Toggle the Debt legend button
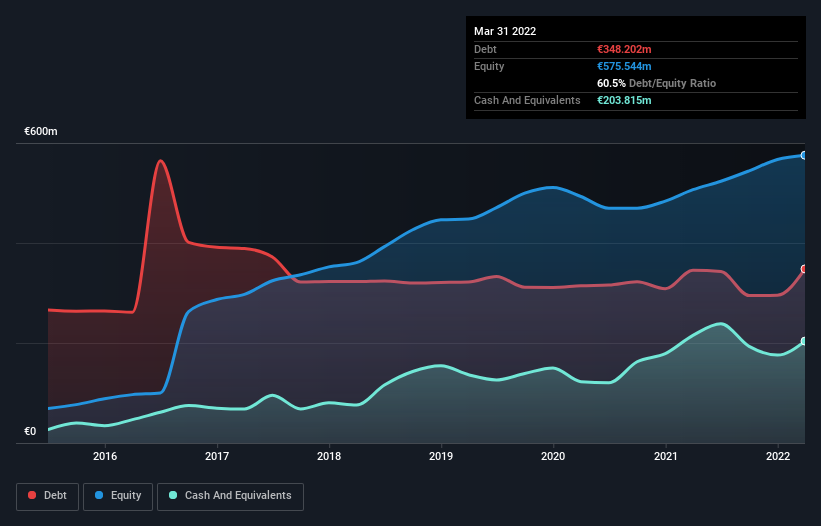Viewport: 821px width, 526px height. (48, 496)
